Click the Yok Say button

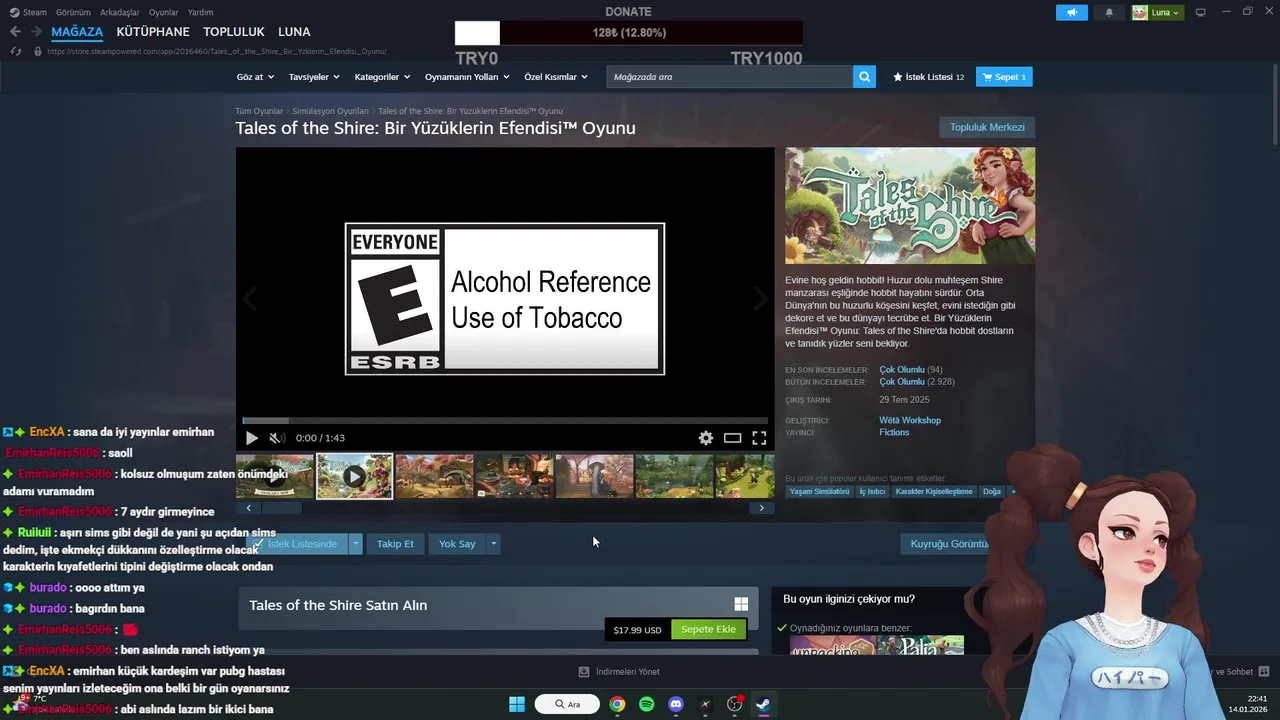457,544
